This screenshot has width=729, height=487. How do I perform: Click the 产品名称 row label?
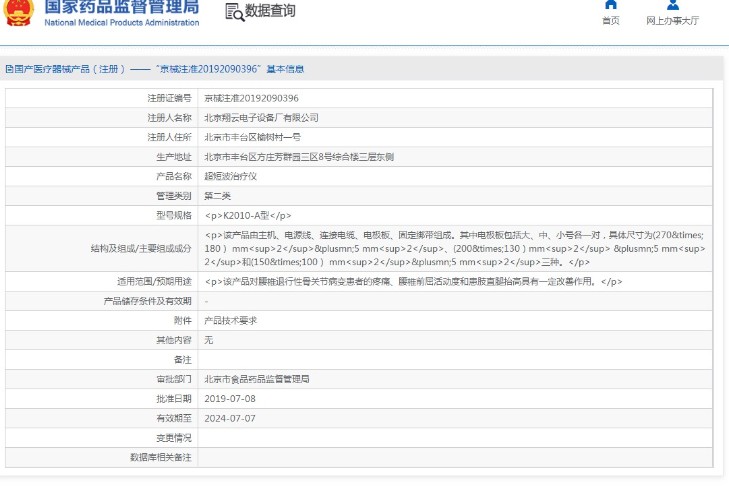[x=174, y=176]
